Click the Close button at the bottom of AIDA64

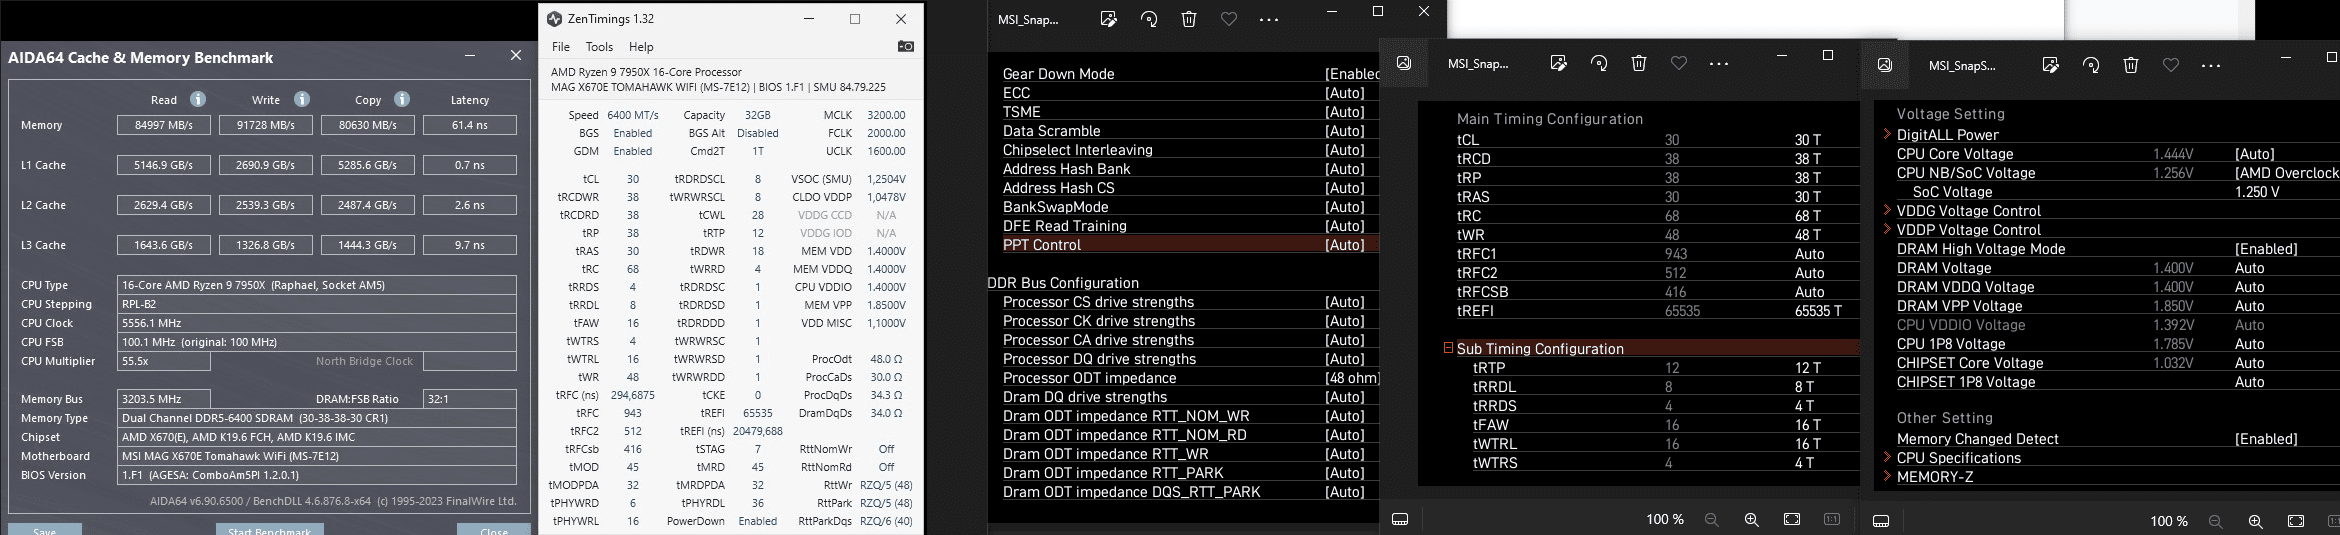pos(494,529)
